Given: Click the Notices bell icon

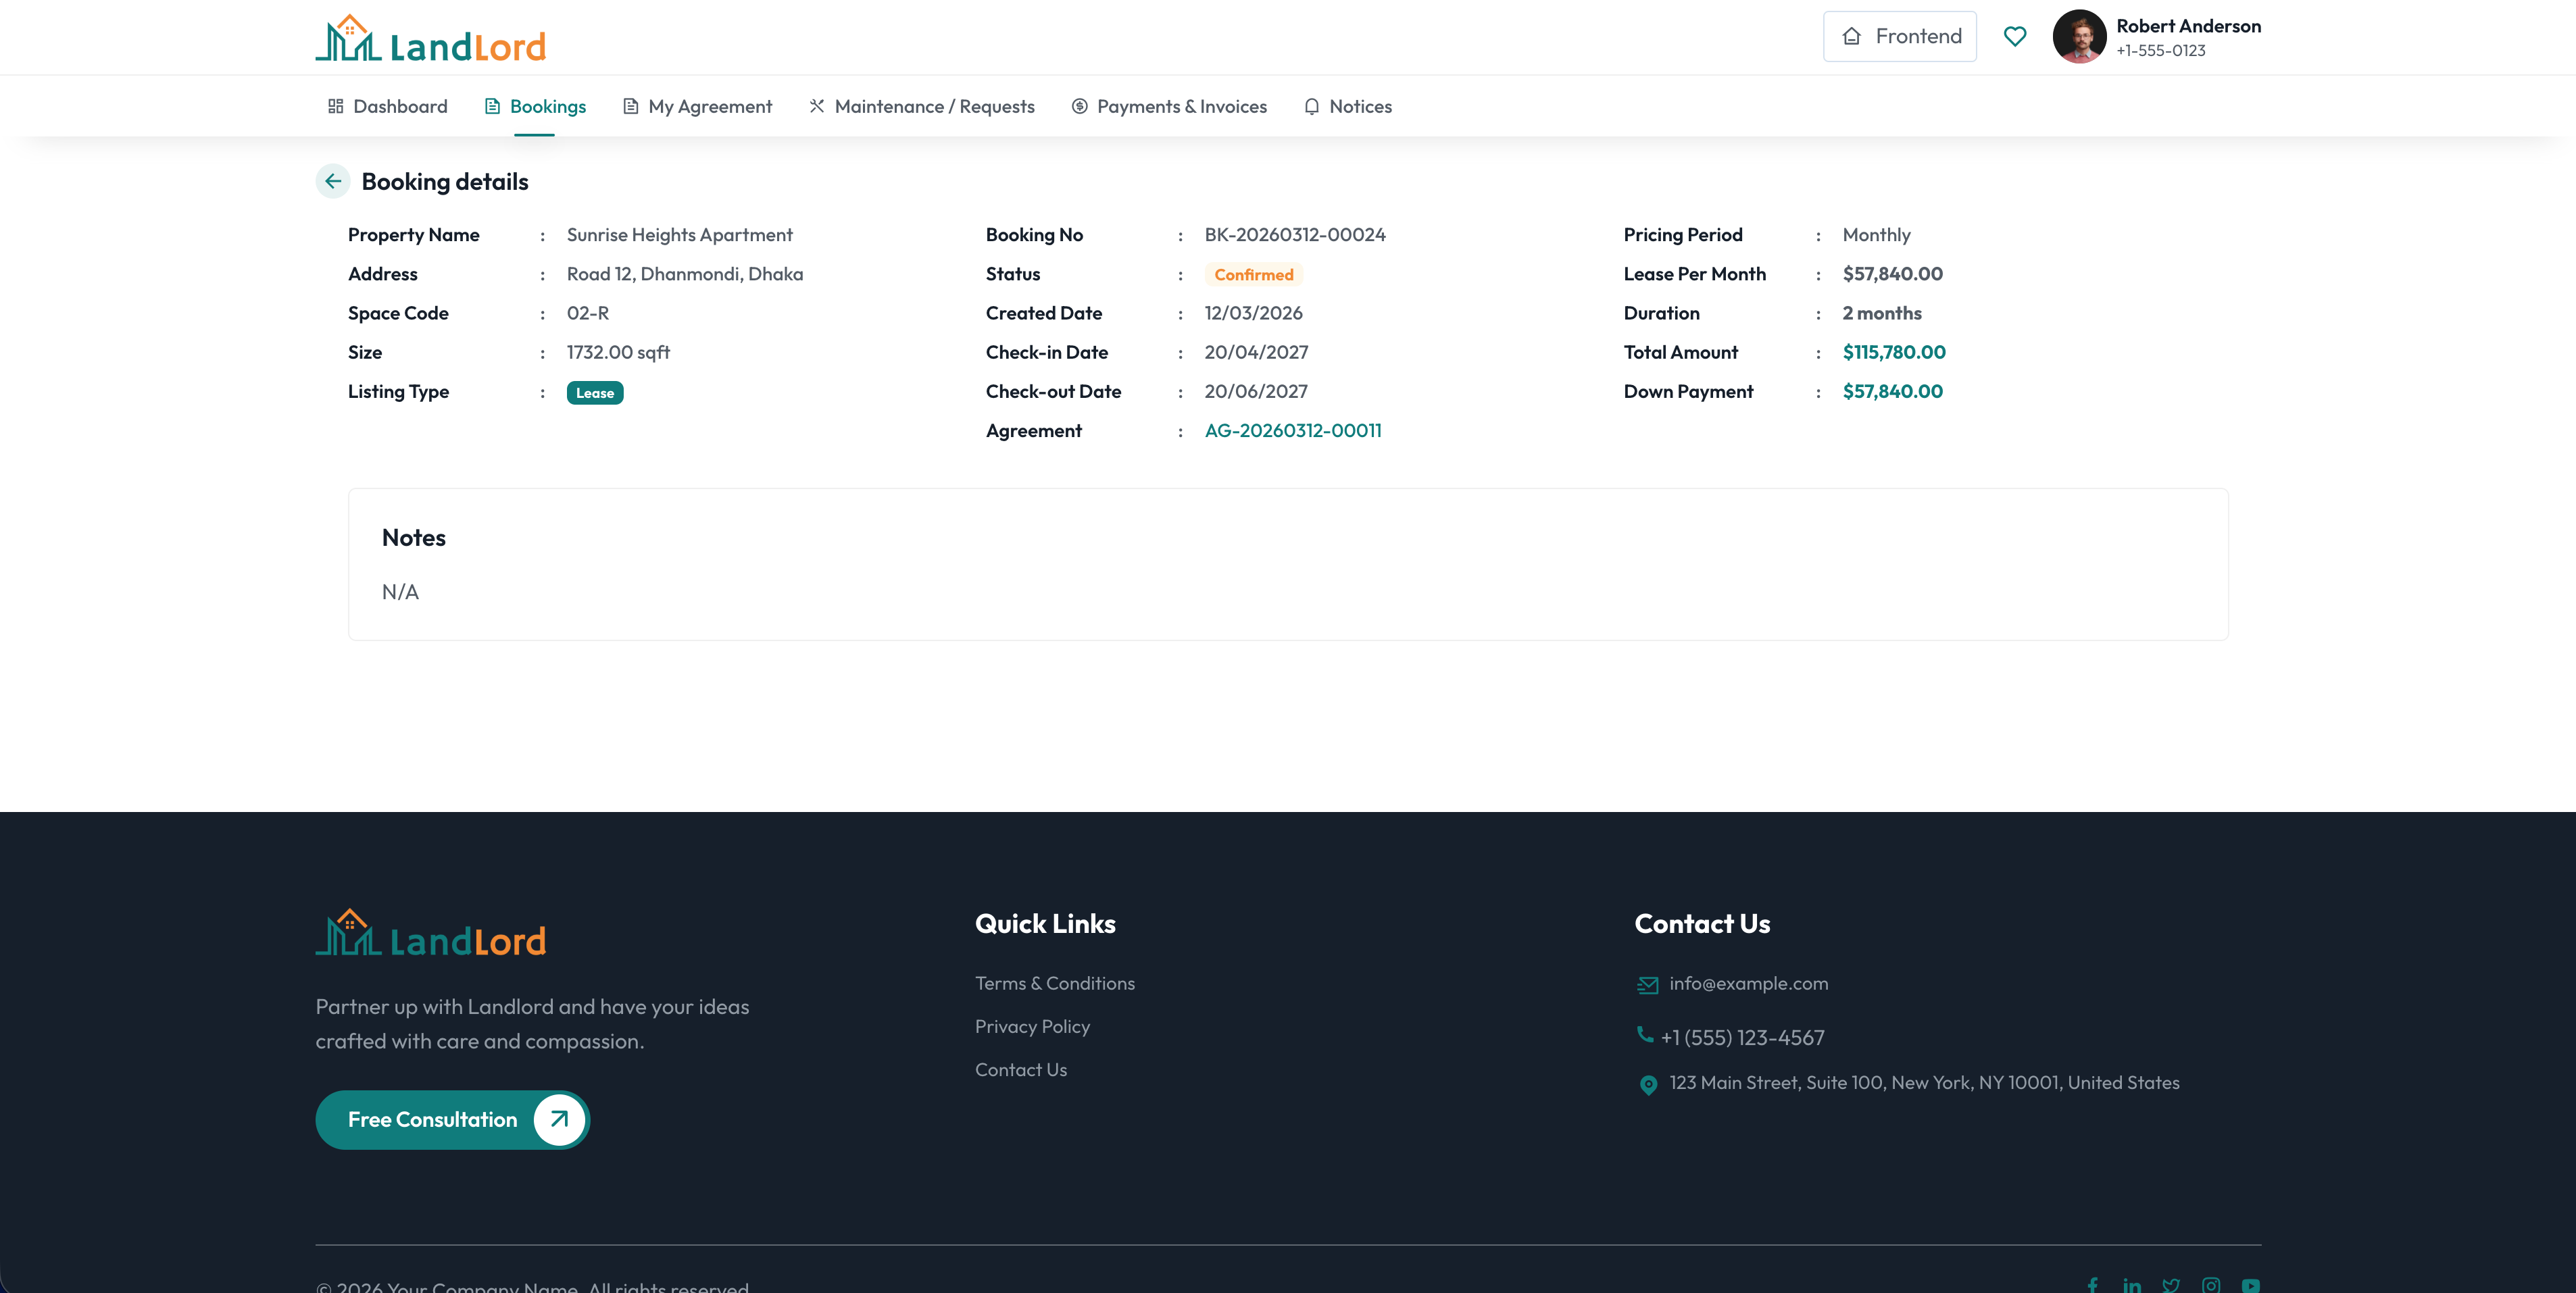Looking at the screenshot, I should [1311, 106].
